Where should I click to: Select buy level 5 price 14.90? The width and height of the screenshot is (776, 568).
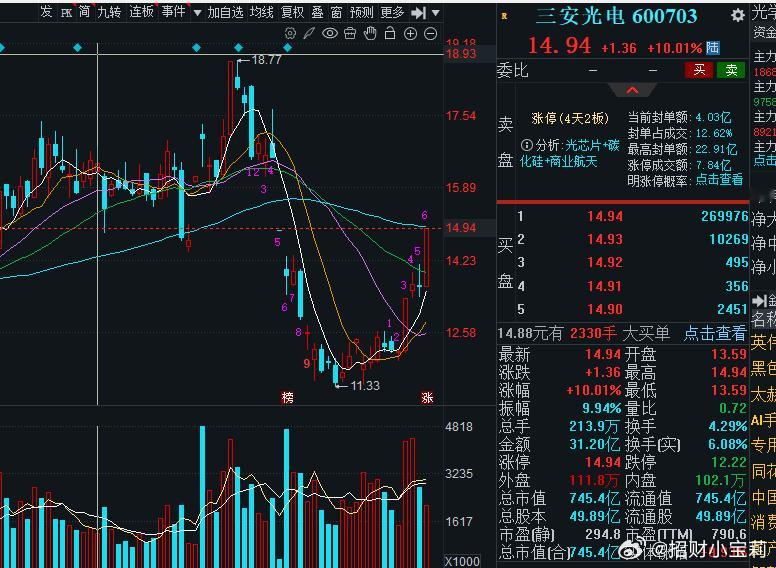pyautogui.click(x=605, y=309)
